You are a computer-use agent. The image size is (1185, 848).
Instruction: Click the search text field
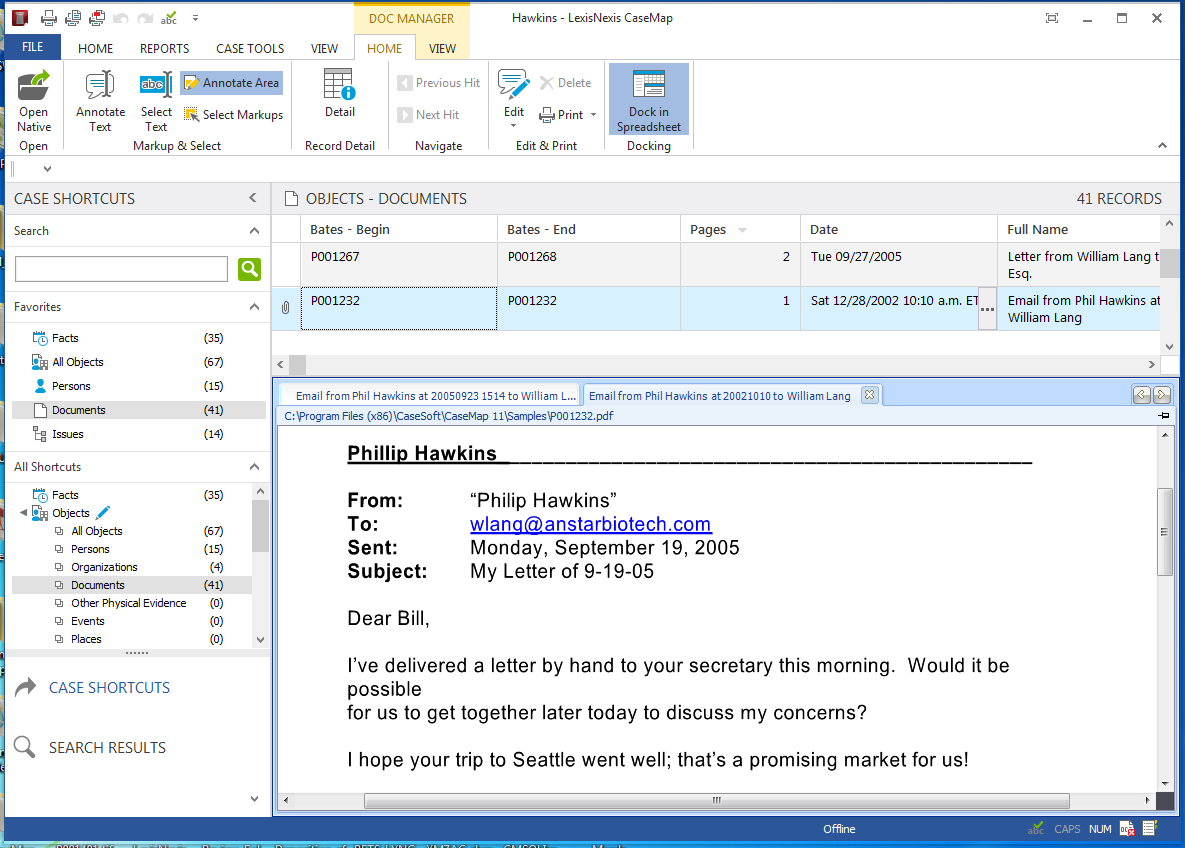121,268
